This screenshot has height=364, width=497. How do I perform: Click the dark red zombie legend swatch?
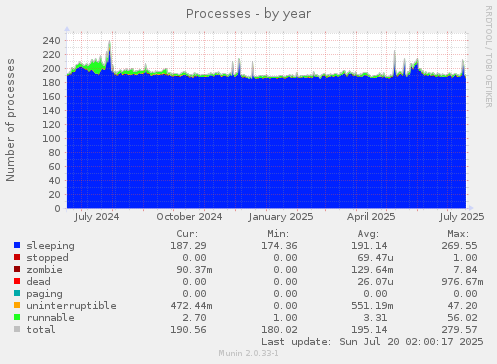pos(17,269)
